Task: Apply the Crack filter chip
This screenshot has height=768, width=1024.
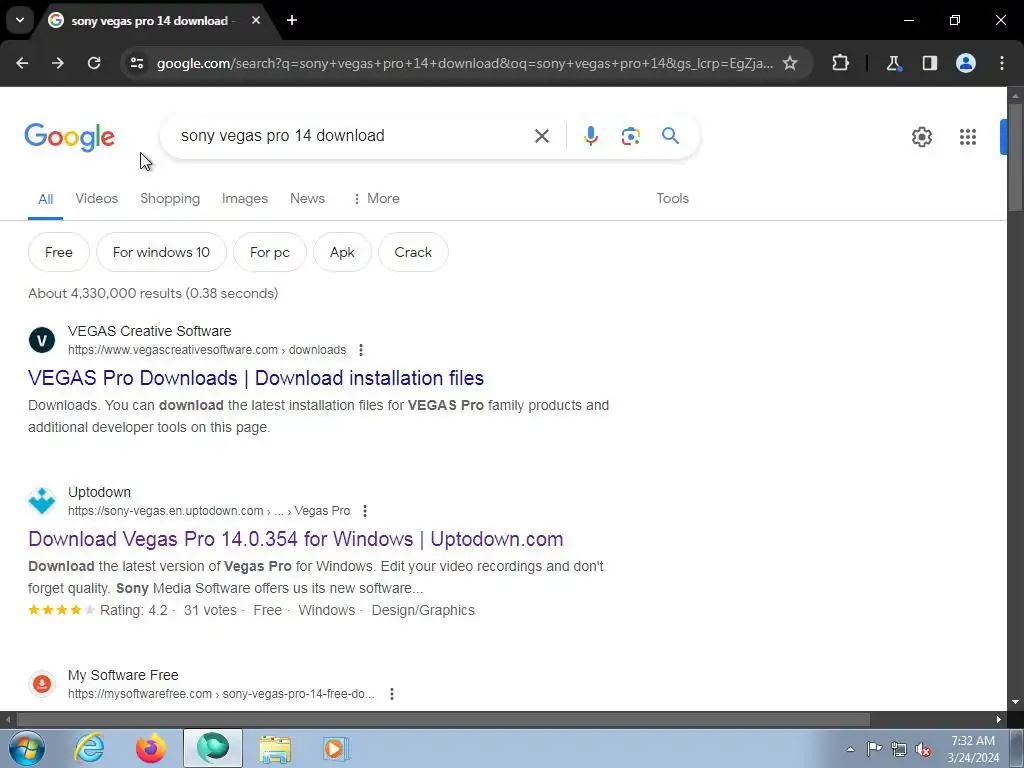Action: coord(413,252)
